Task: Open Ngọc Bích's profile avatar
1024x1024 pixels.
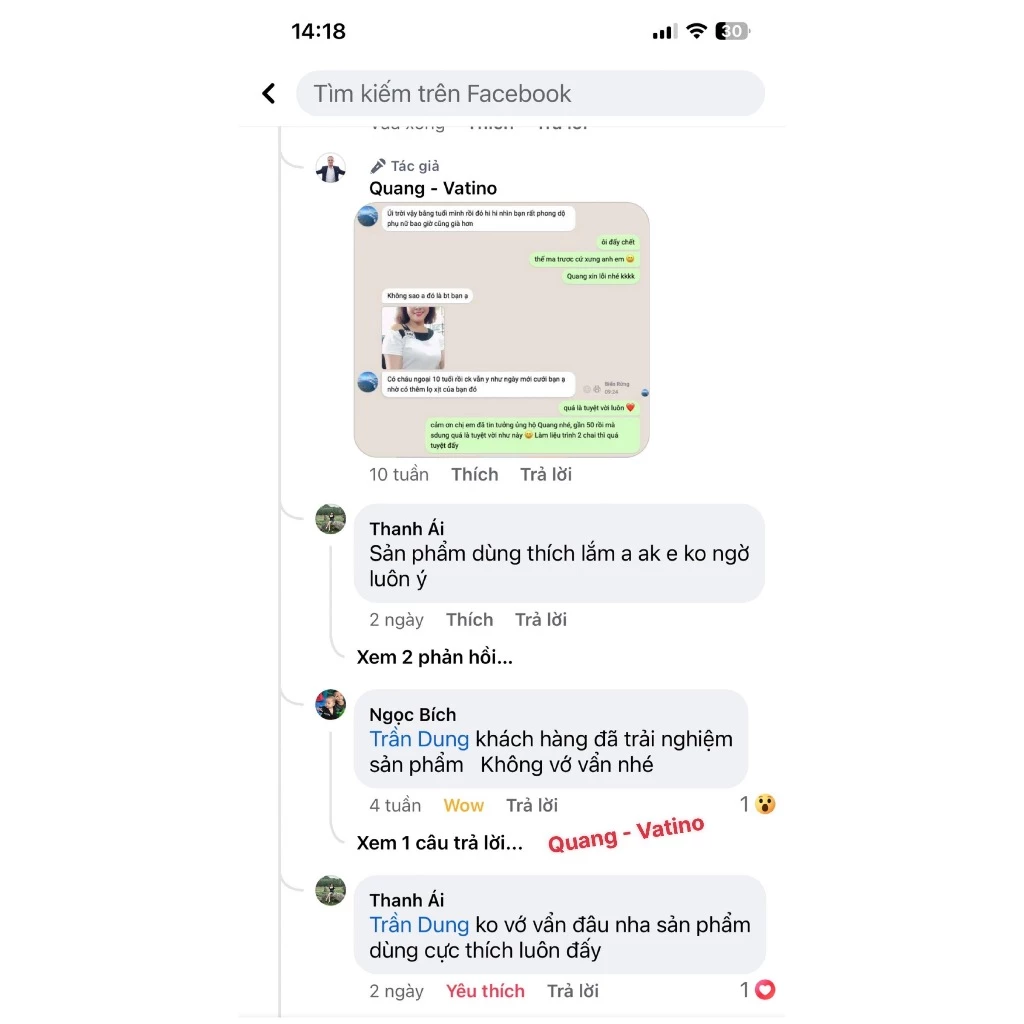Action: point(330,705)
